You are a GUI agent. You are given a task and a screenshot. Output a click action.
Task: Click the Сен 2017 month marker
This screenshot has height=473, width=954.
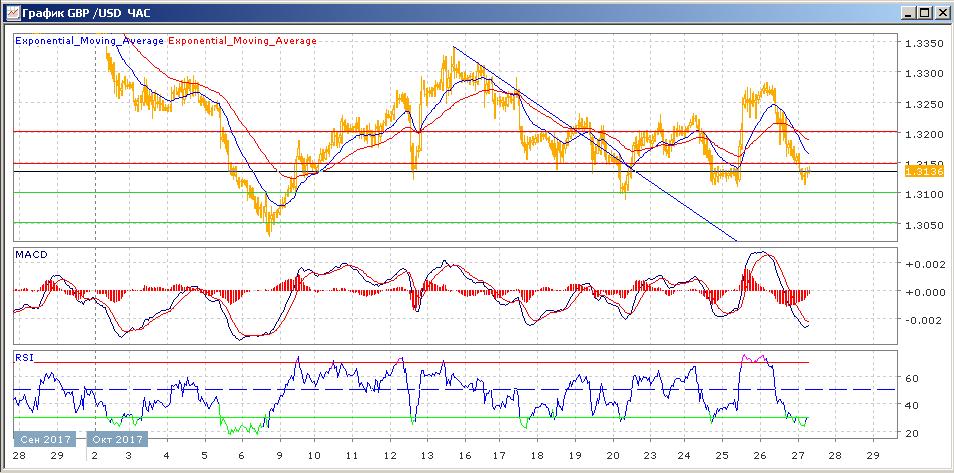pyautogui.click(x=46, y=439)
